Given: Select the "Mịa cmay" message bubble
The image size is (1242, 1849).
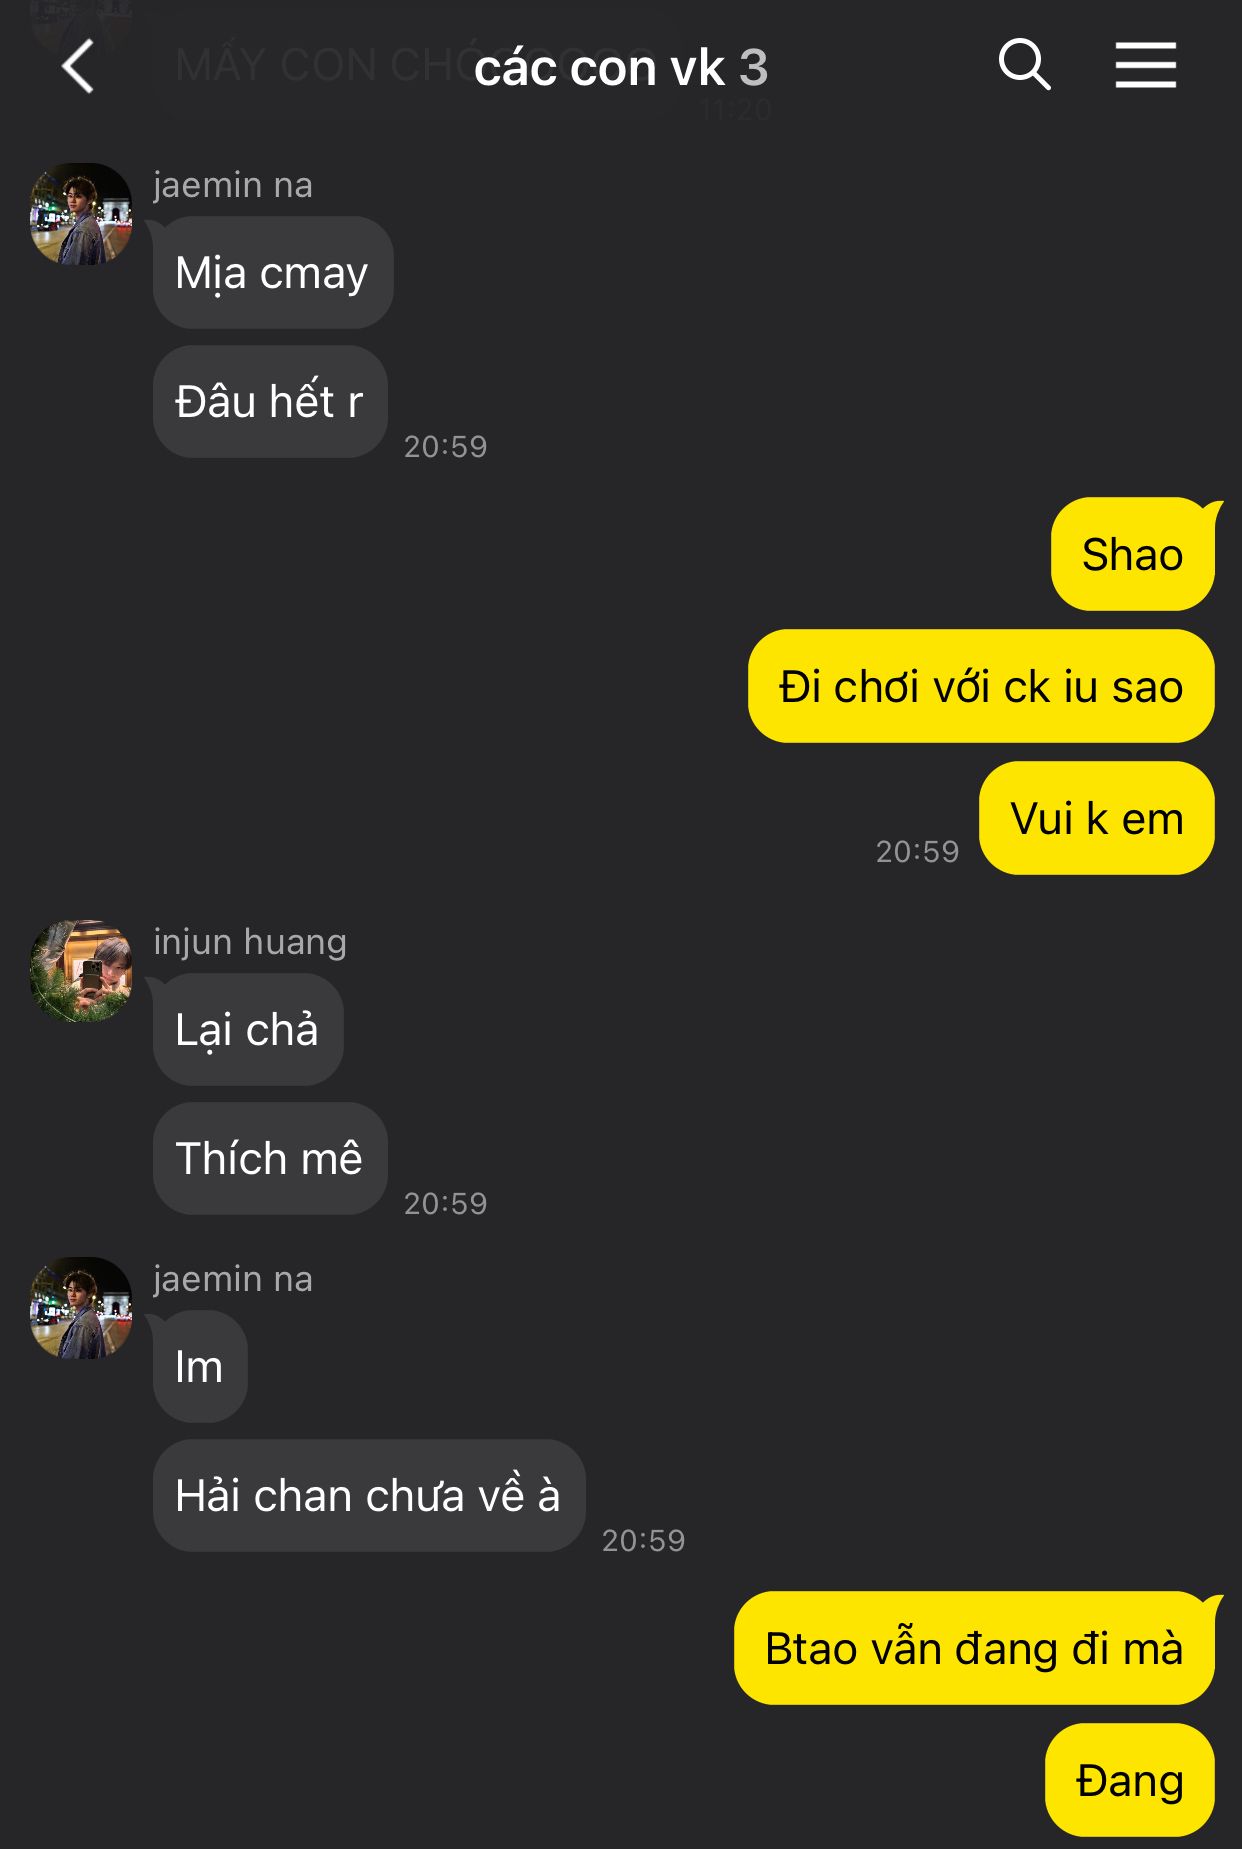Looking at the screenshot, I should click(x=273, y=273).
